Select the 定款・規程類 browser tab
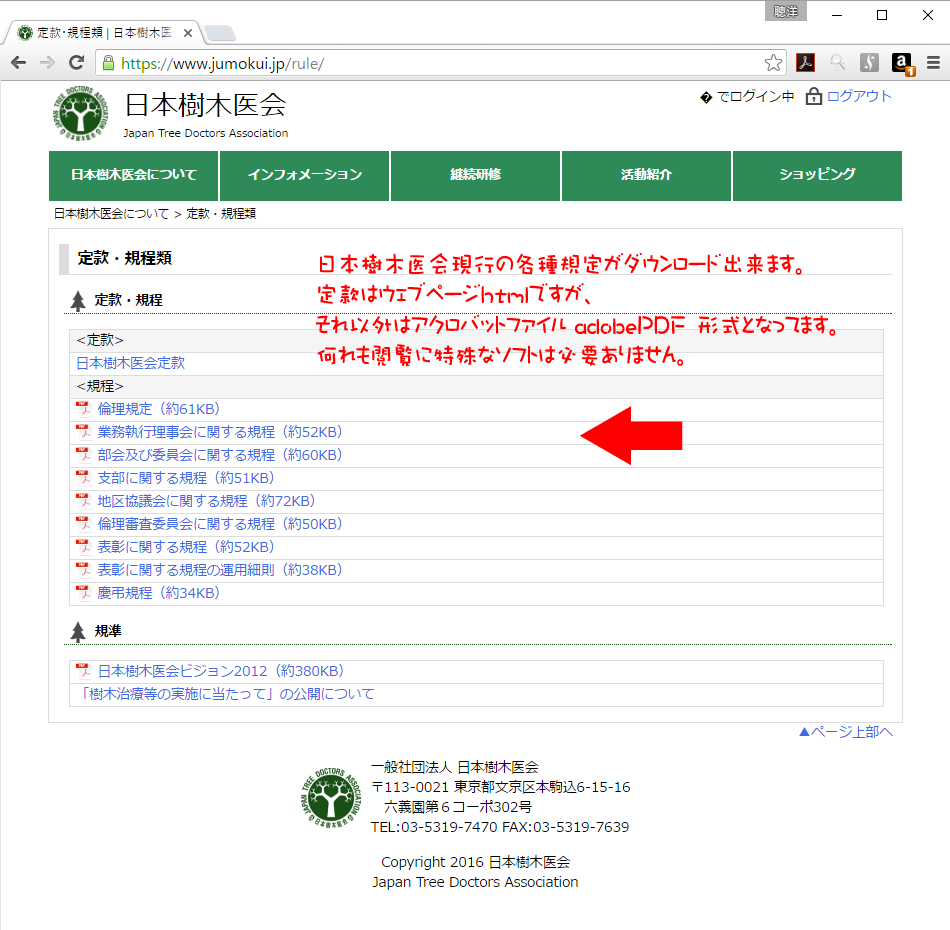 [x=103, y=33]
